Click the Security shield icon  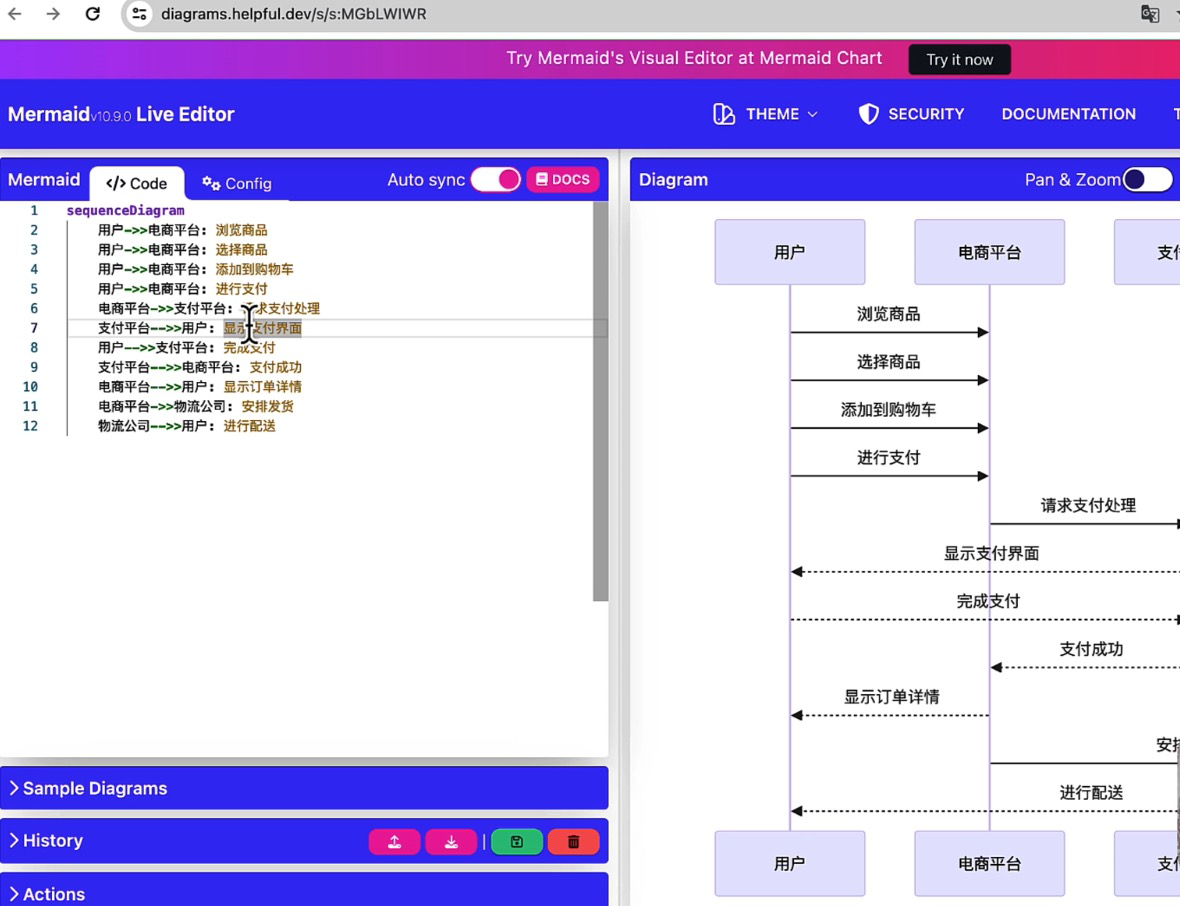[868, 114]
